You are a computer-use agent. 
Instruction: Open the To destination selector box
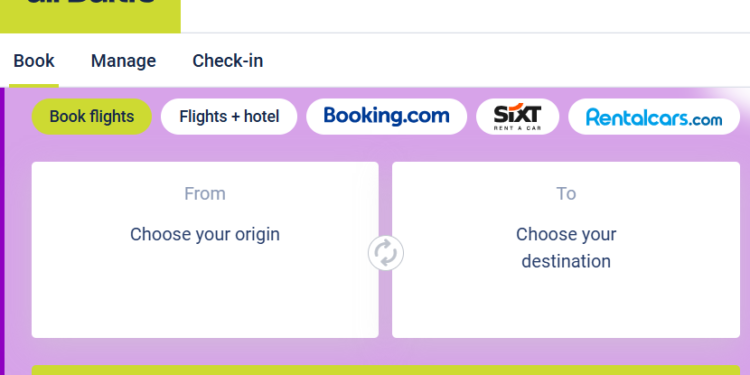click(x=566, y=250)
